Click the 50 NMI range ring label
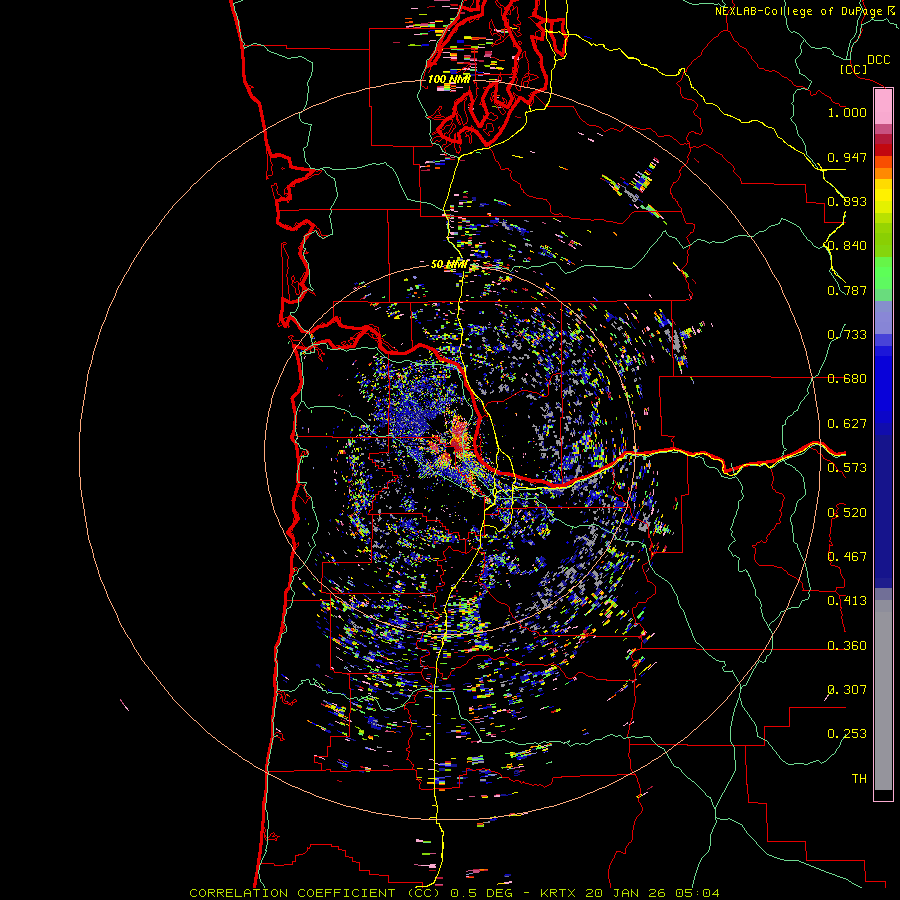Viewport: 900px width, 900px height. pos(449,265)
